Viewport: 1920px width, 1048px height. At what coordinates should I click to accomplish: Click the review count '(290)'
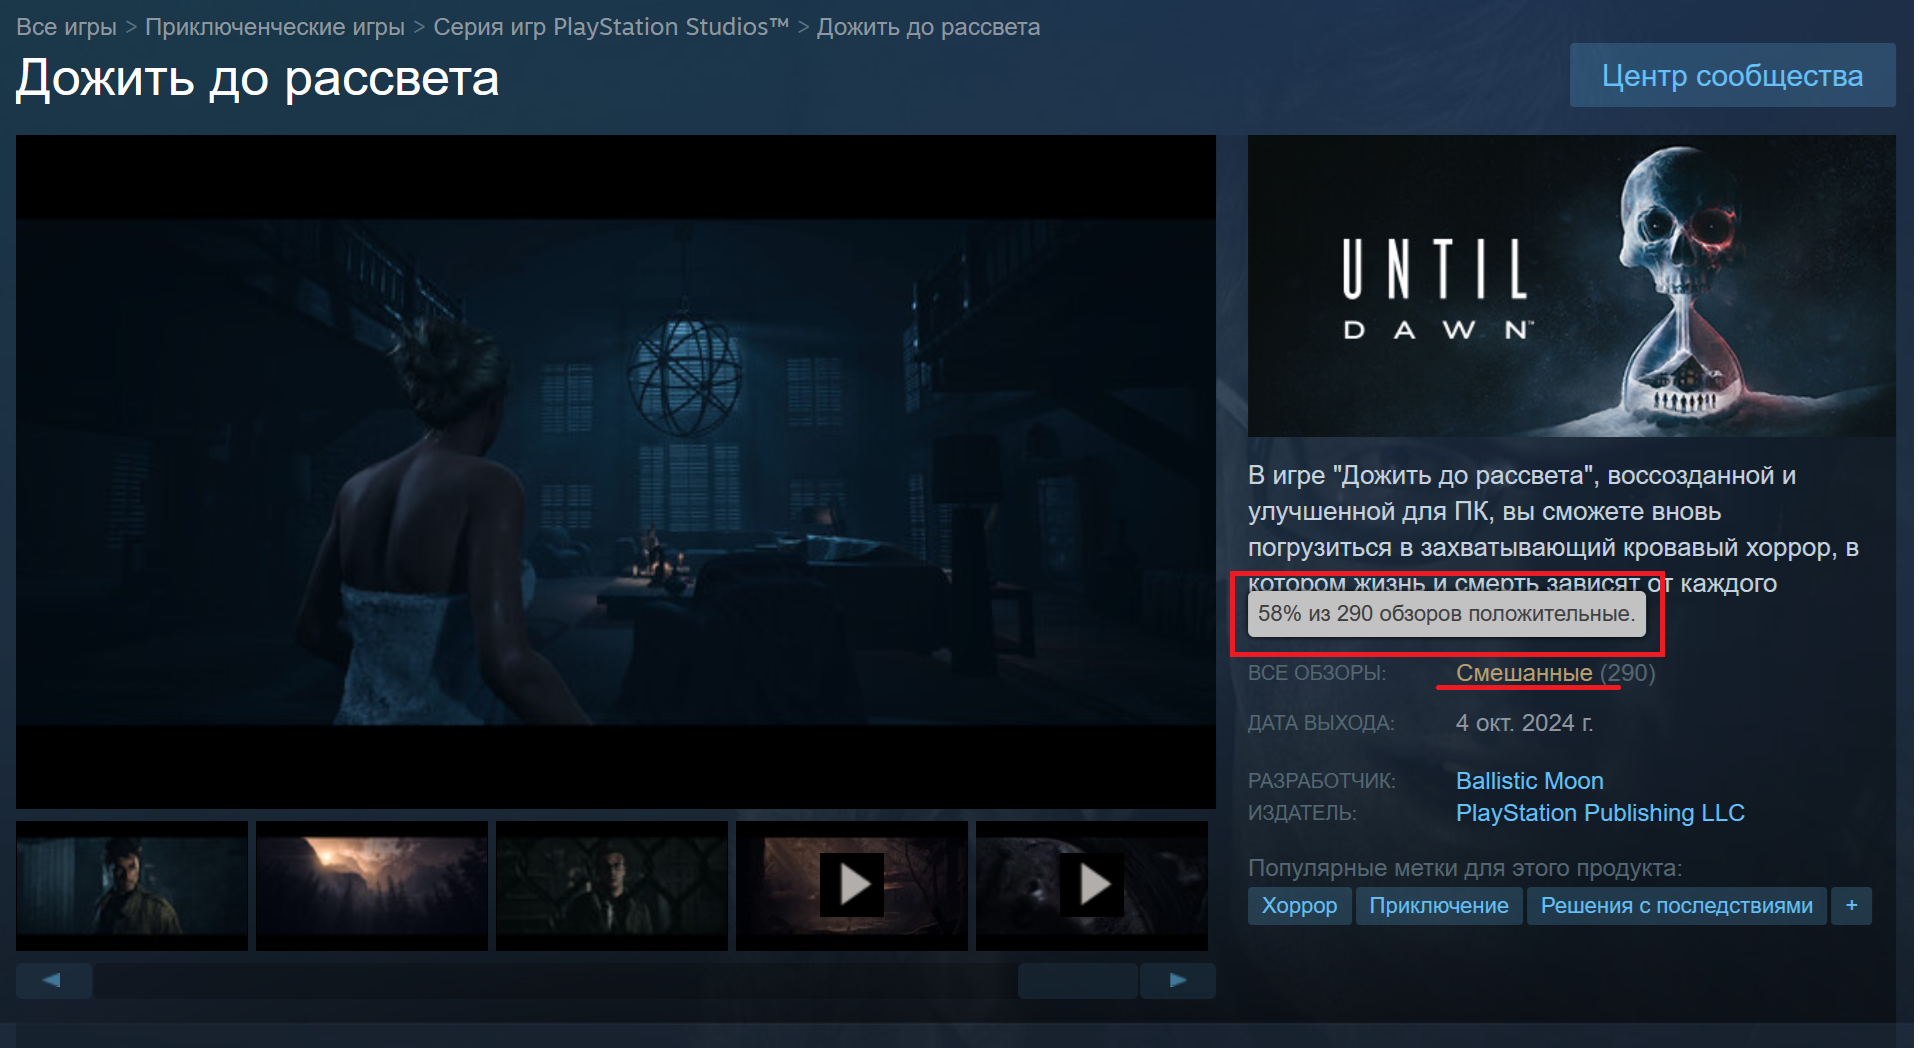(x=1627, y=673)
